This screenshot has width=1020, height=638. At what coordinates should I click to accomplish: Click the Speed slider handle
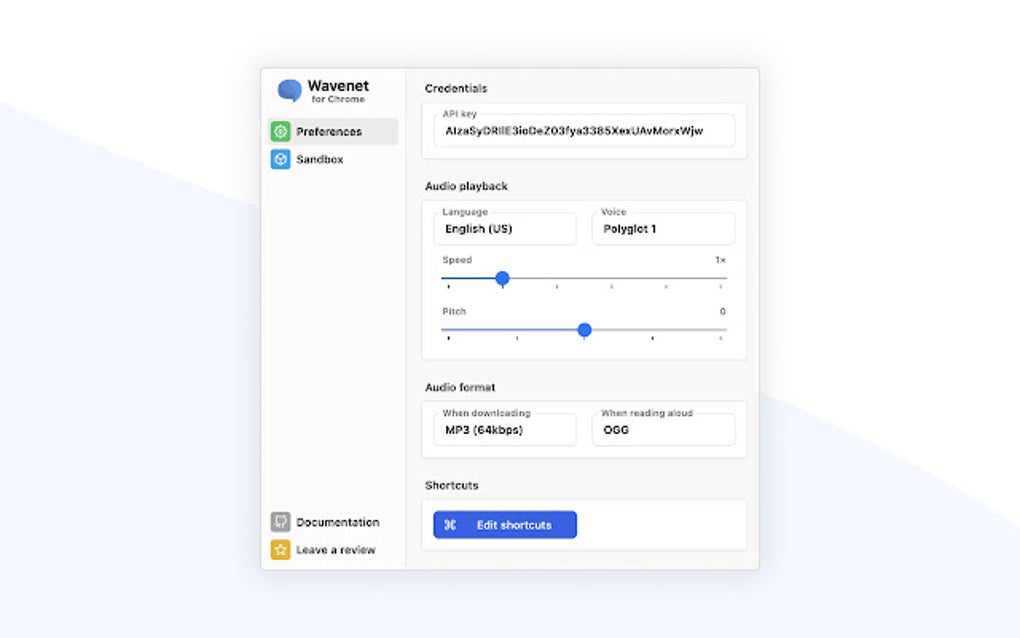point(502,279)
